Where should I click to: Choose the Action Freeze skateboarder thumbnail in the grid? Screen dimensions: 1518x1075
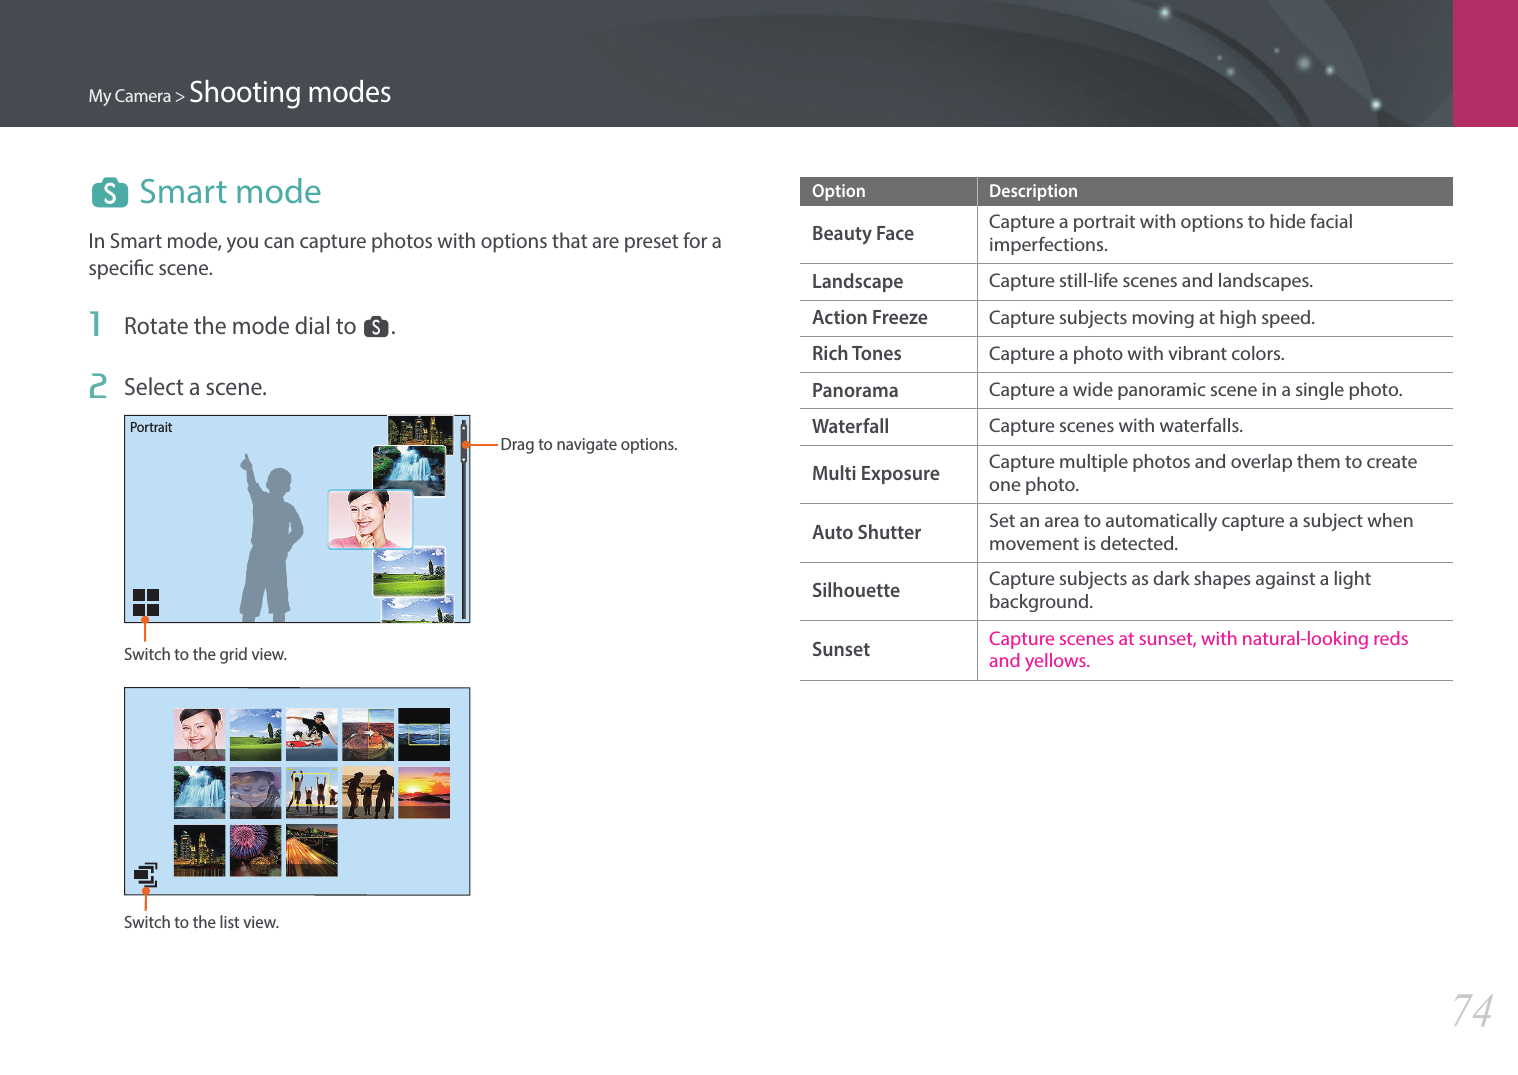pyautogui.click(x=311, y=735)
